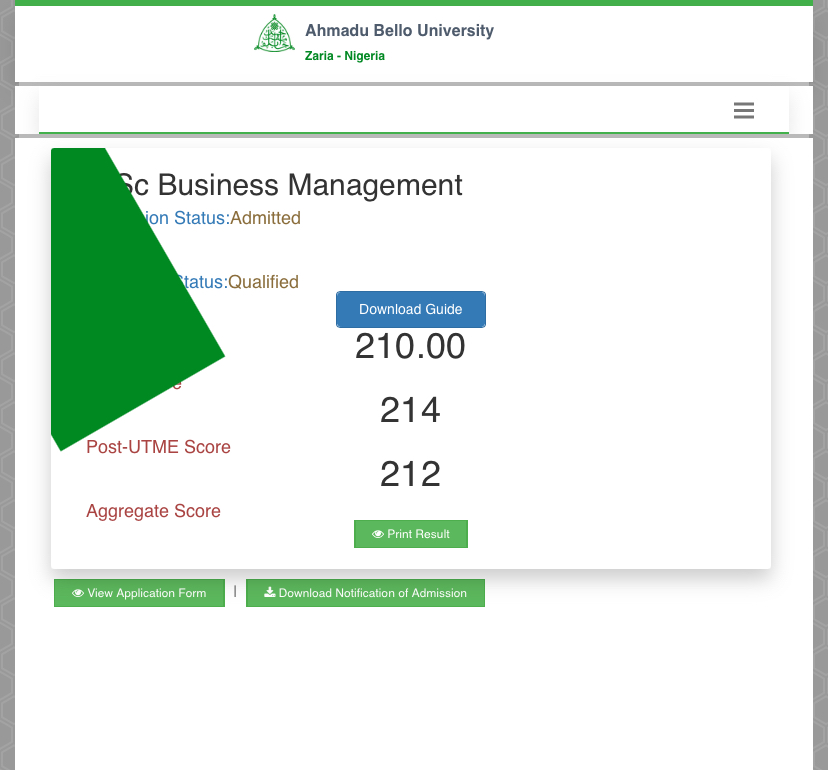
Task: Click the Print Result button text
Action: pos(418,534)
